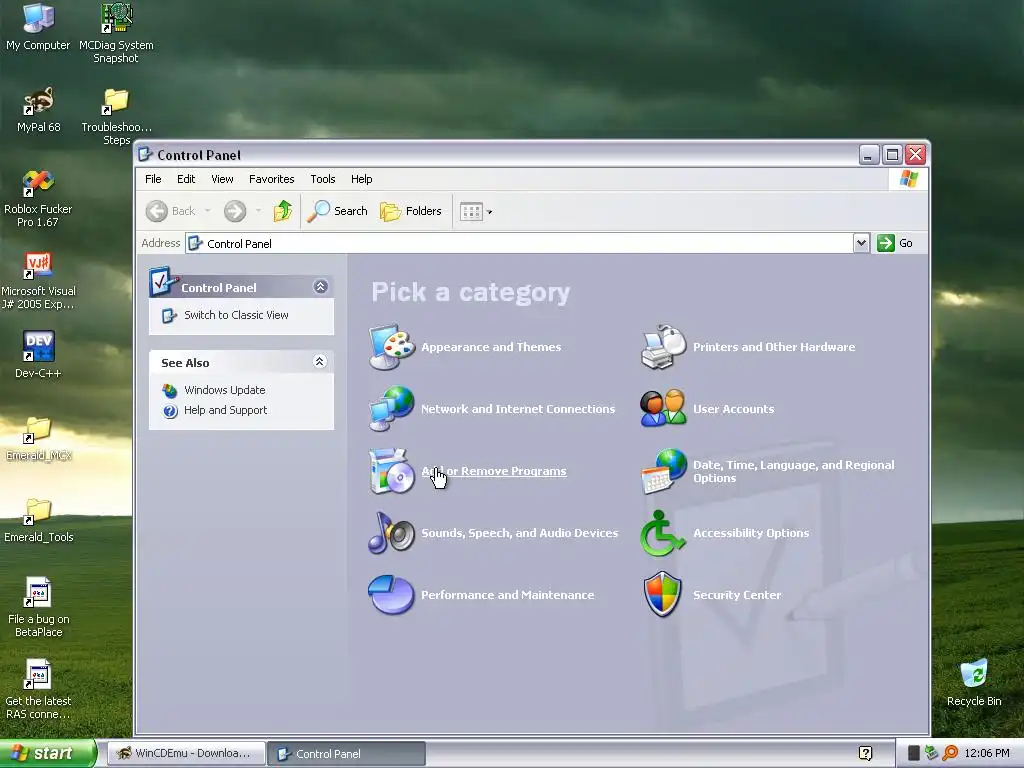This screenshot has width=1024, height=768.
Task: Click the User Accounts text link
Action: pos(733,409)
